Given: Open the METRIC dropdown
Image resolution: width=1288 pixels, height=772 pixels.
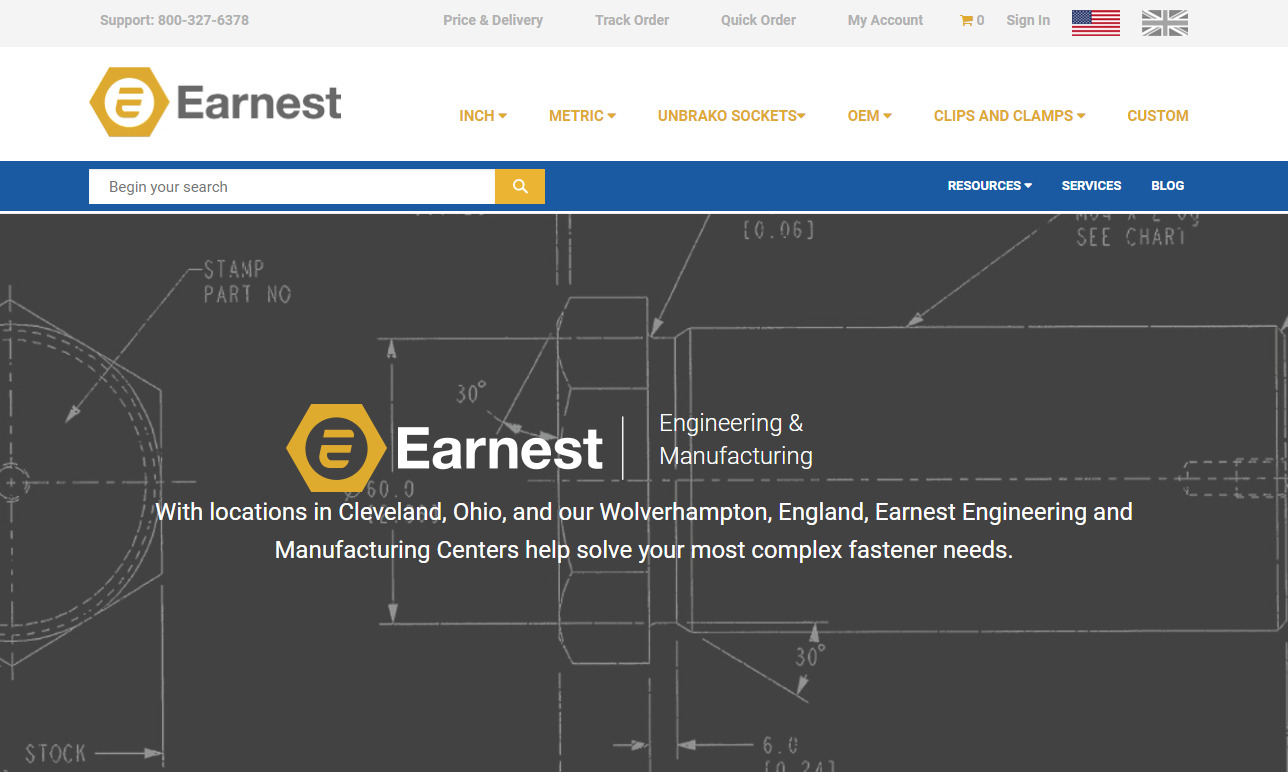Looking at the screenshot, I should point(581,115).
